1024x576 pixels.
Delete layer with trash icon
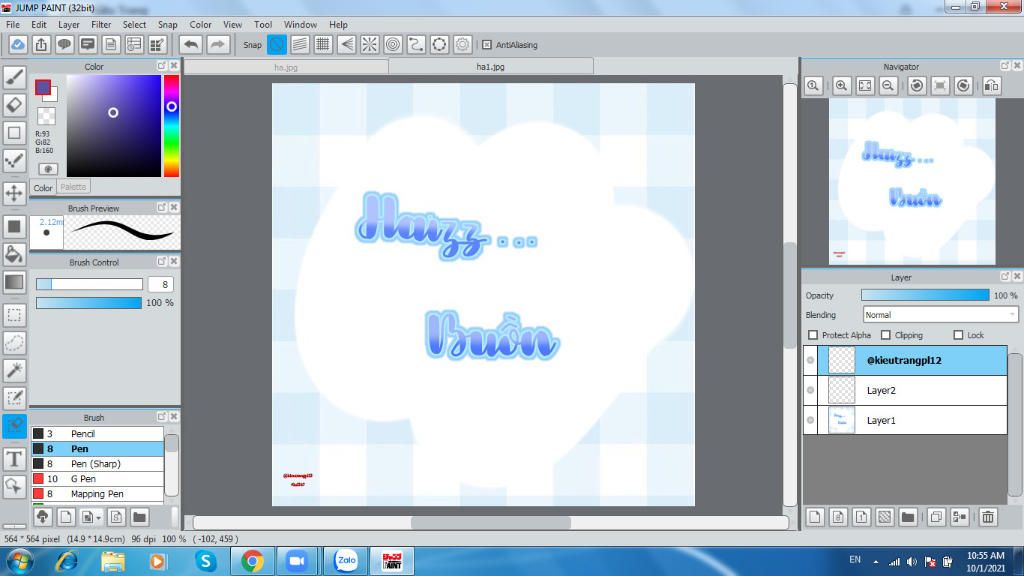(988, 517)
